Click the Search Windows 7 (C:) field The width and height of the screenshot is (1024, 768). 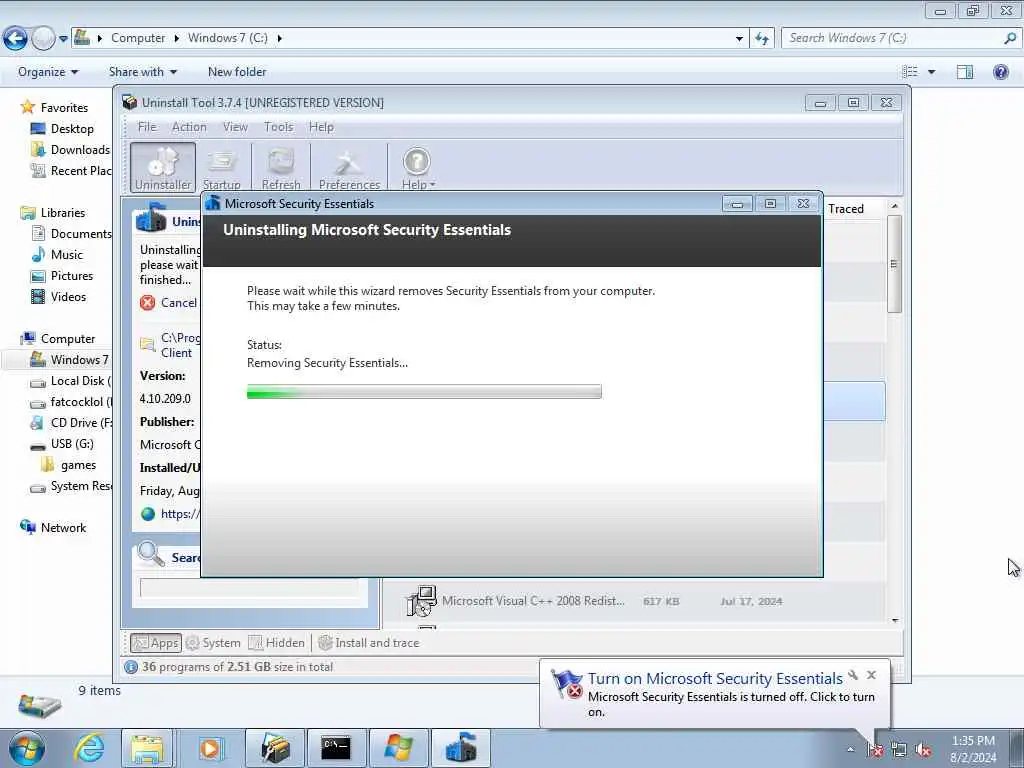(x=901, y=39)
